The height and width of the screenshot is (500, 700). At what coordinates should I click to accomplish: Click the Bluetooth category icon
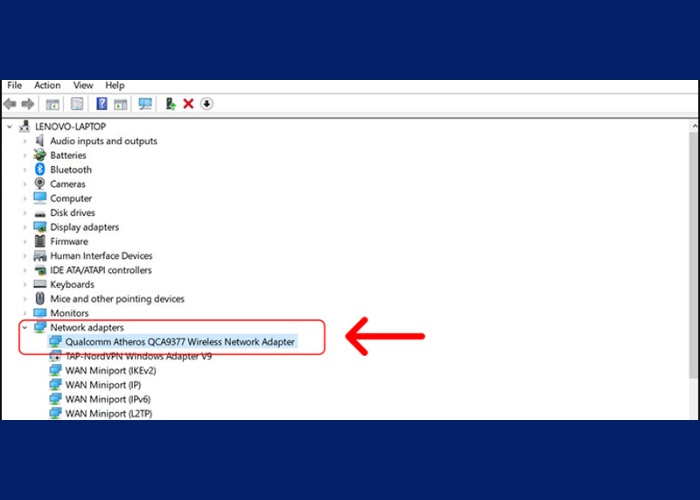(x=40, y=170)
